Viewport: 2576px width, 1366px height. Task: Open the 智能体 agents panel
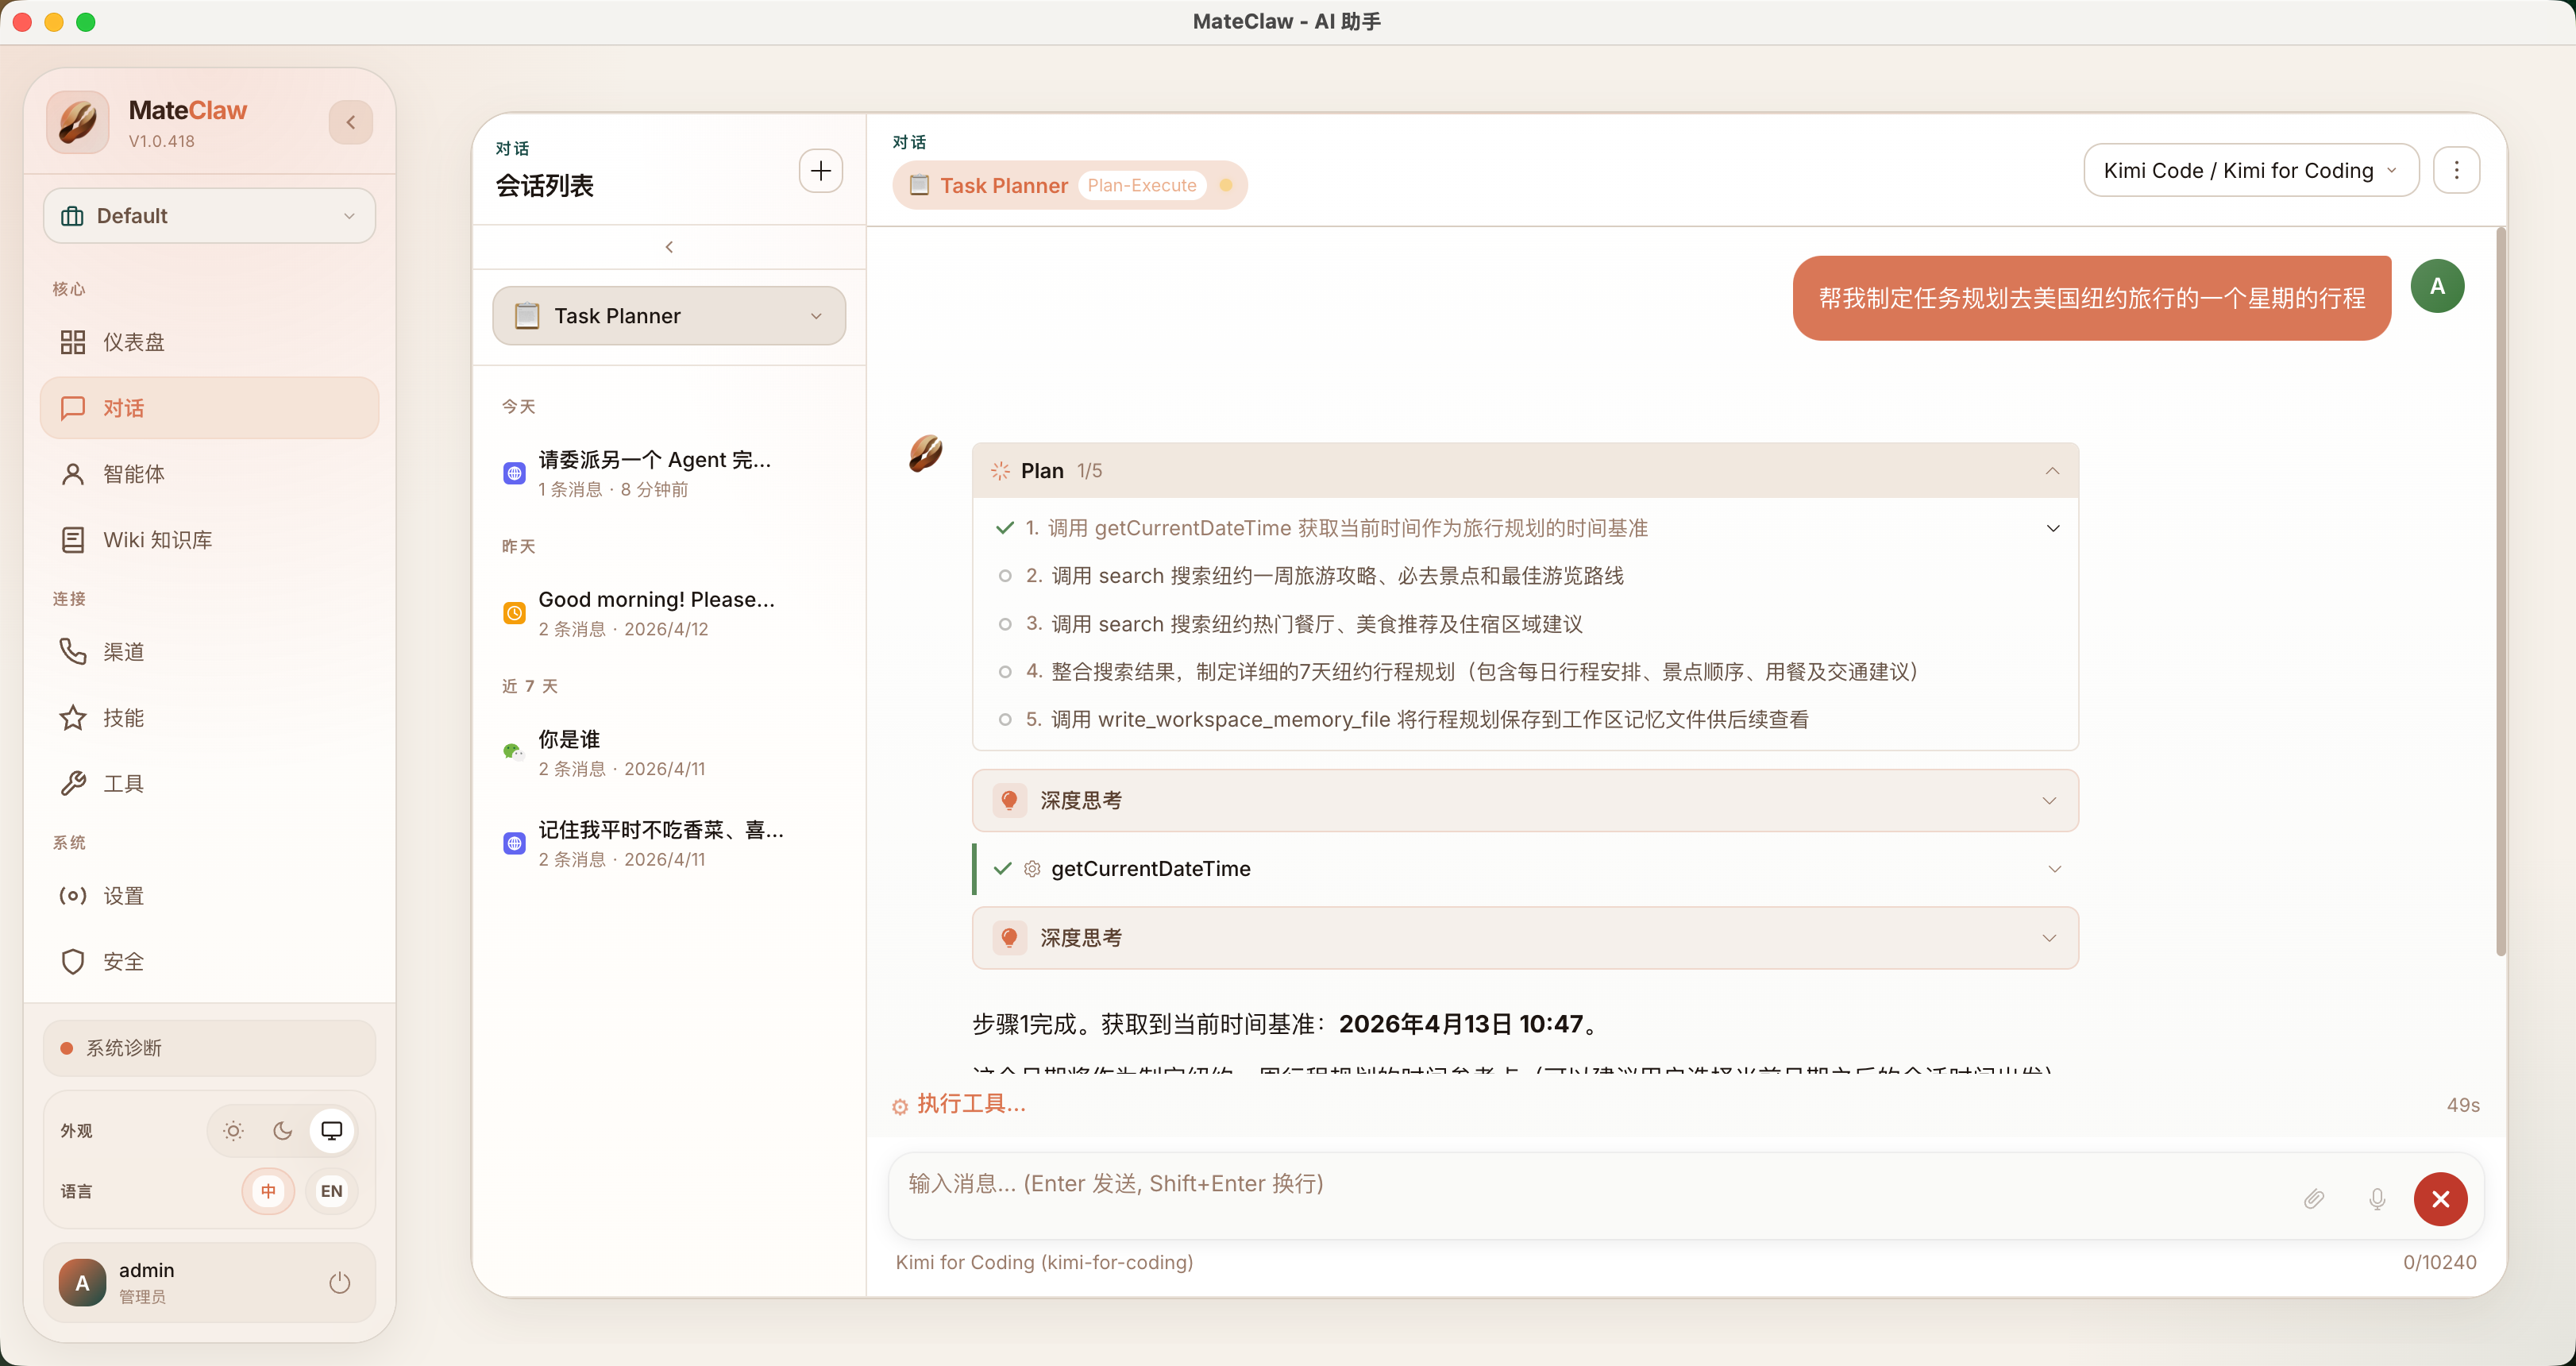(135, 473)
